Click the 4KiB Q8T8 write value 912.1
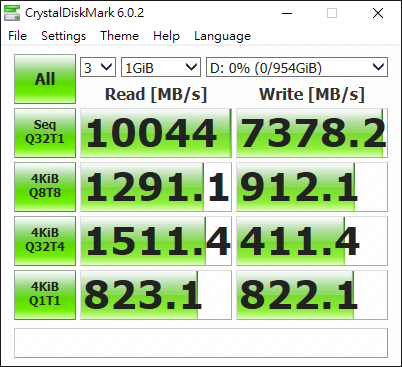402x367 pixels. (x=312, y=187)
